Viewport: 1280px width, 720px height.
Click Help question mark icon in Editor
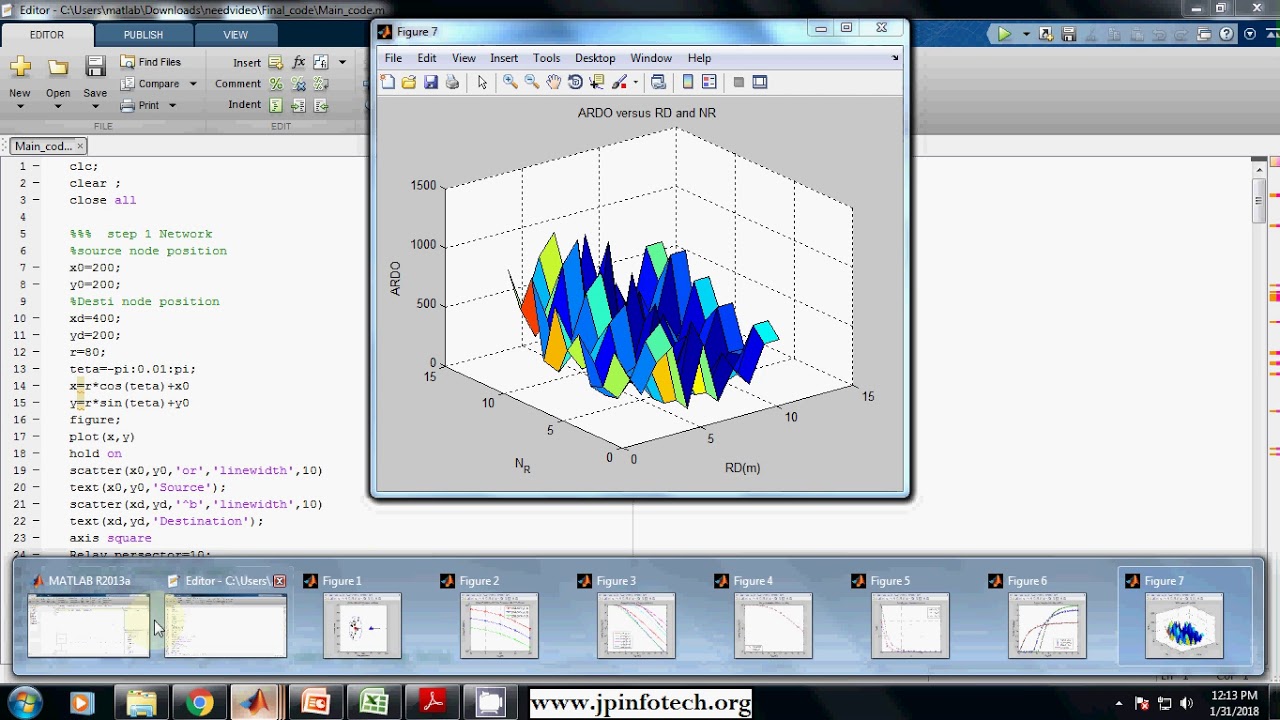[x=1227, y=34]
